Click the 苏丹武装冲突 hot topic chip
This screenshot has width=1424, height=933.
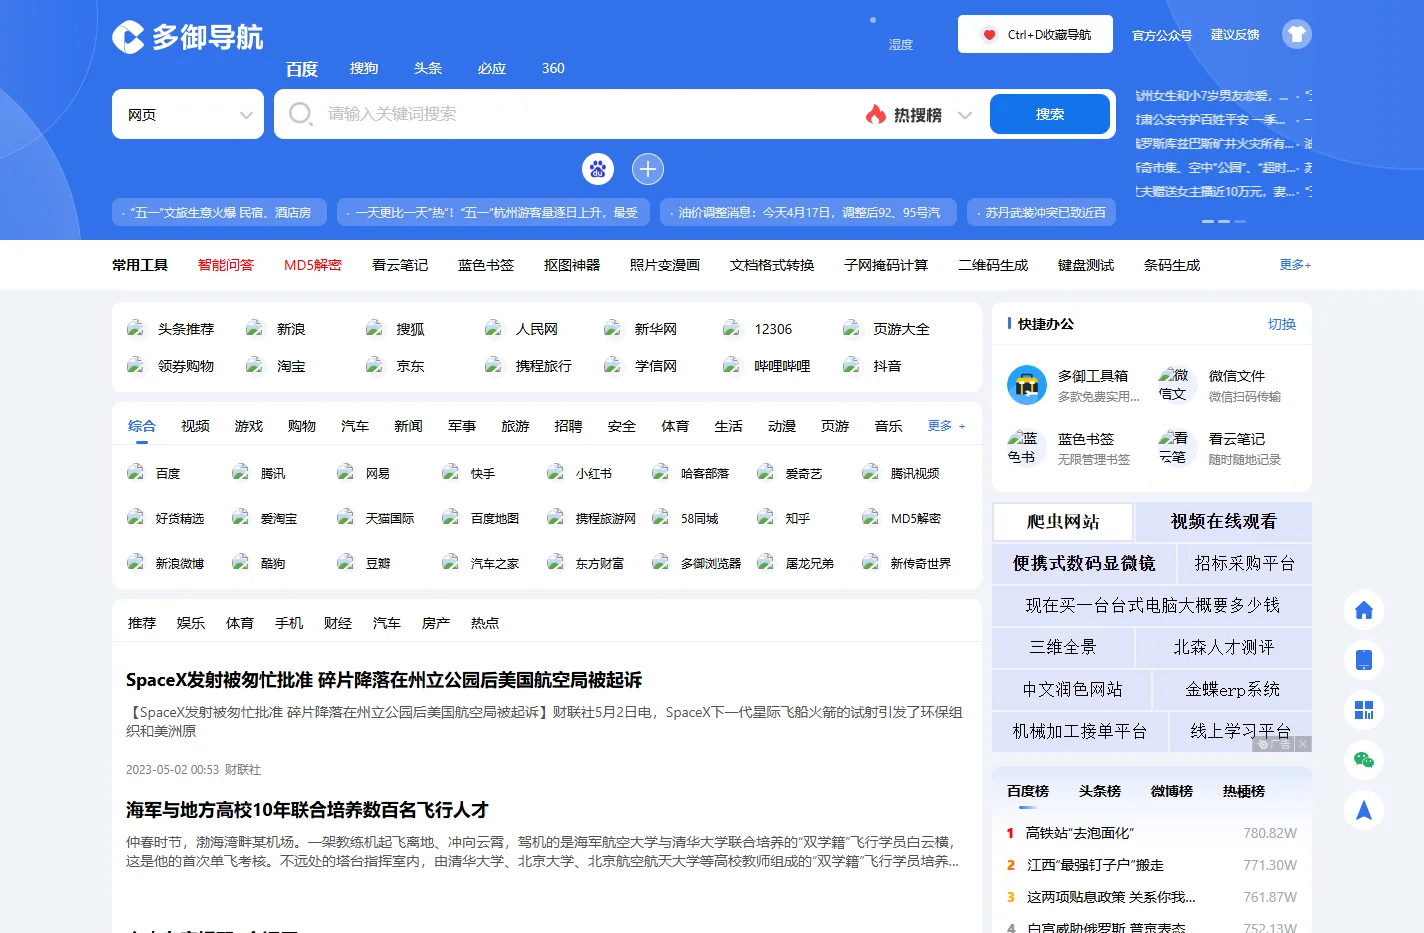(x=1042, y=212)
